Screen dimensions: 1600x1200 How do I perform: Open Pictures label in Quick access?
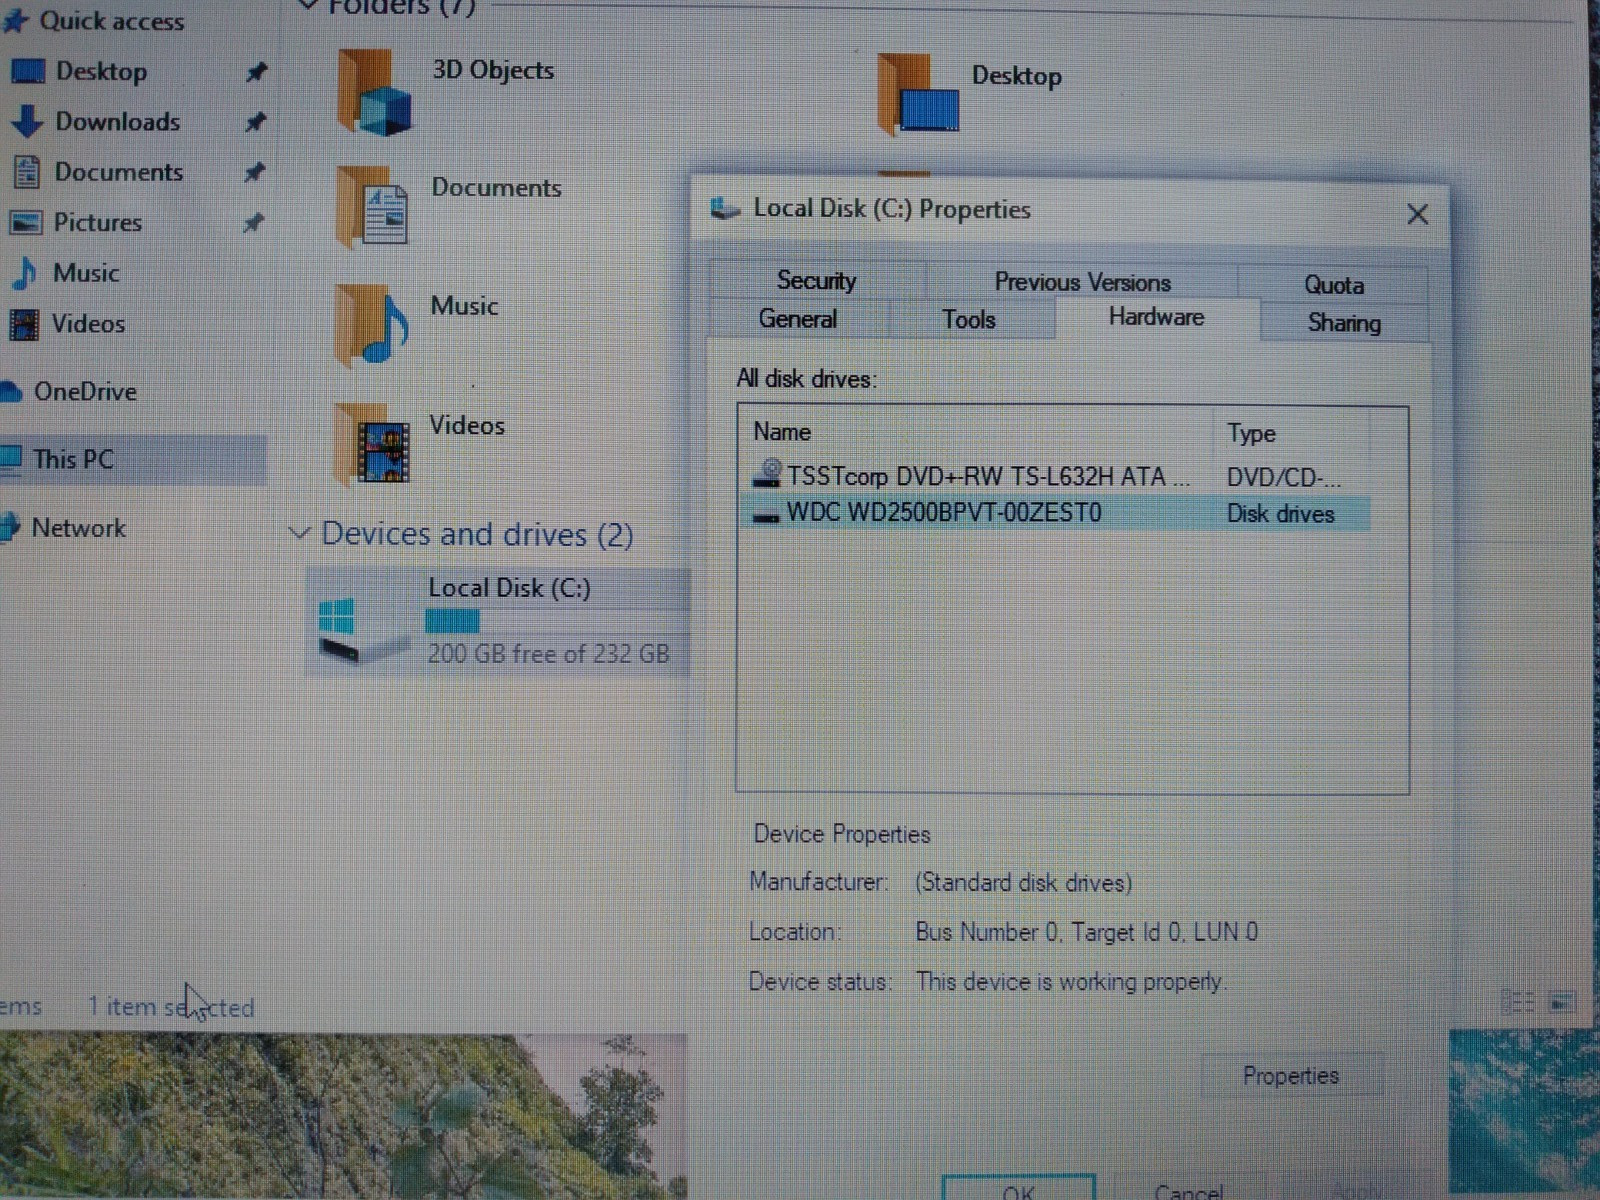coord(98,223)
